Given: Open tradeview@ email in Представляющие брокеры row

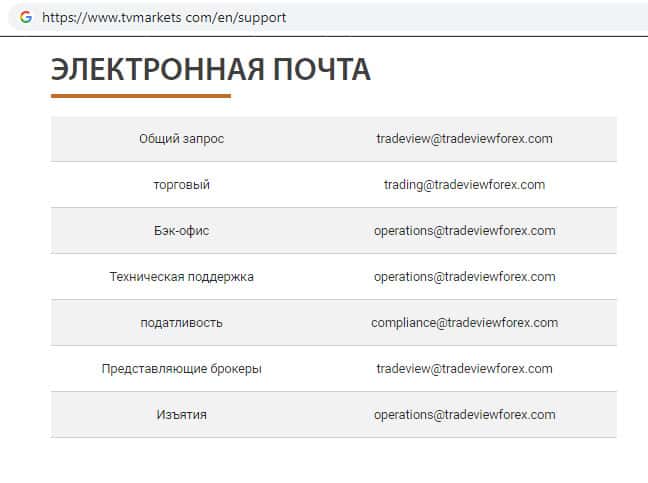Looking at the screenshot, I should coord(464,369).
